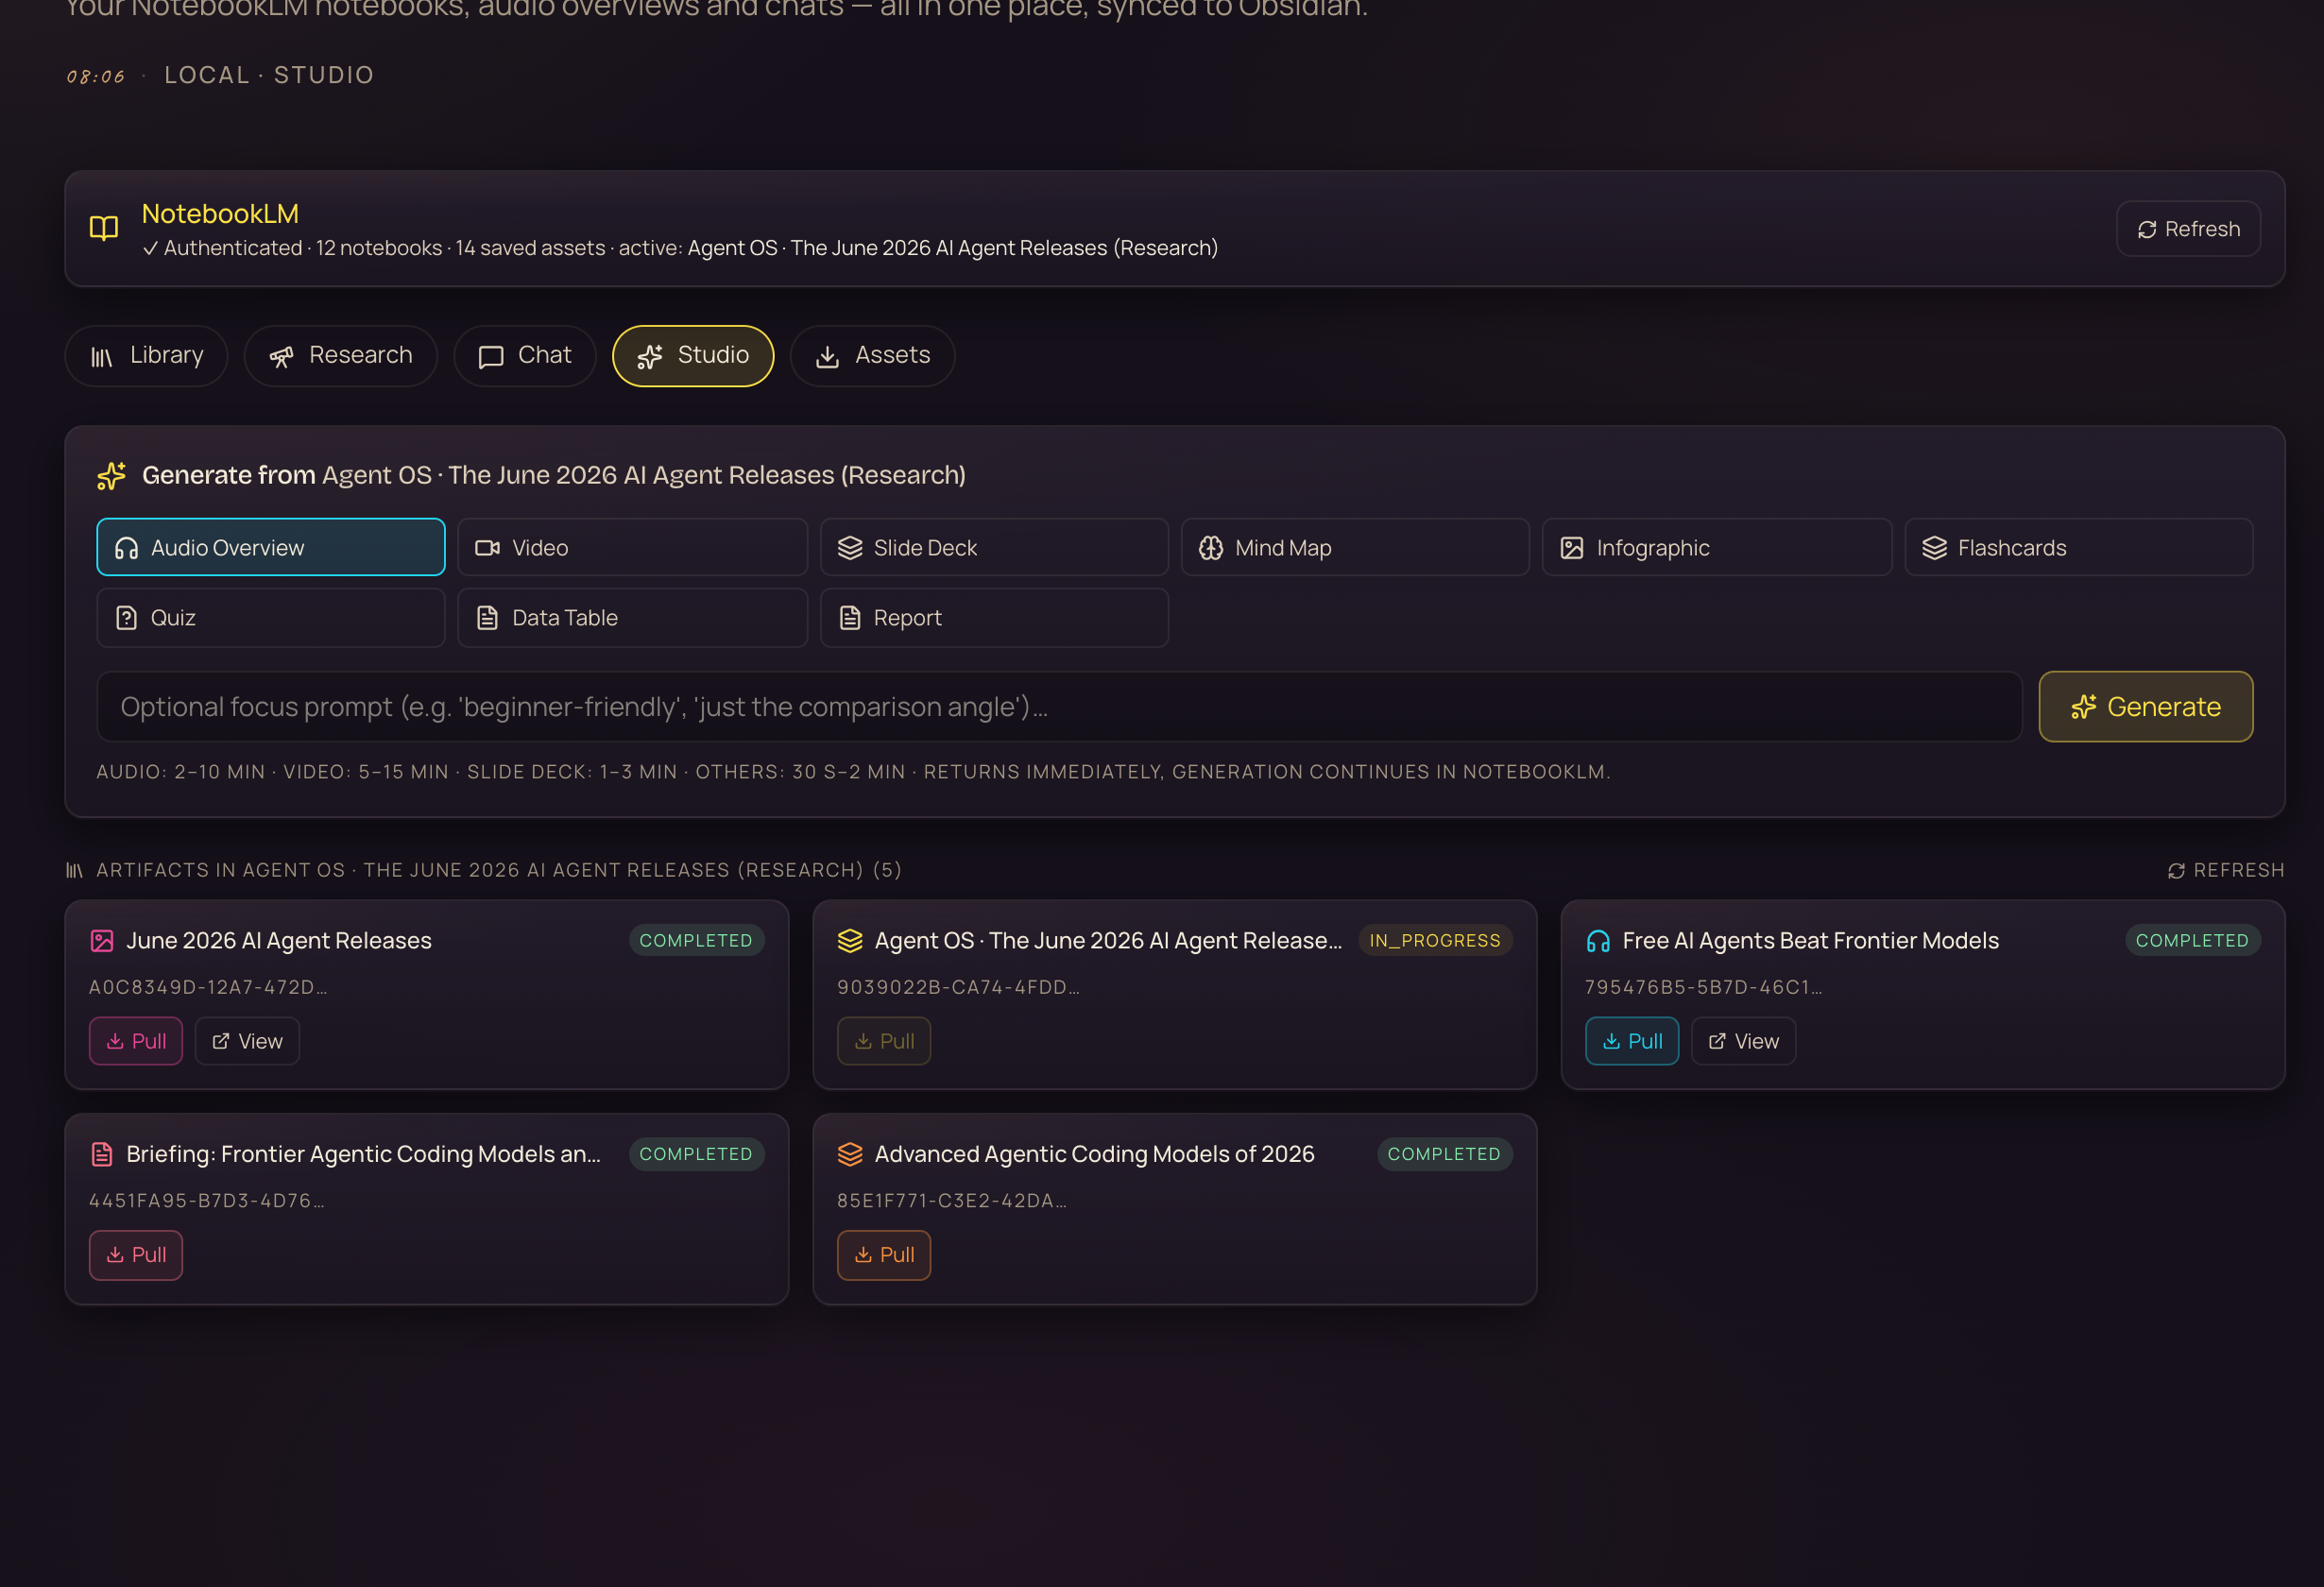This screenshot has width=2324, height=1587.
Task: Click the NotebookLM title text
Action: (220, 213)
